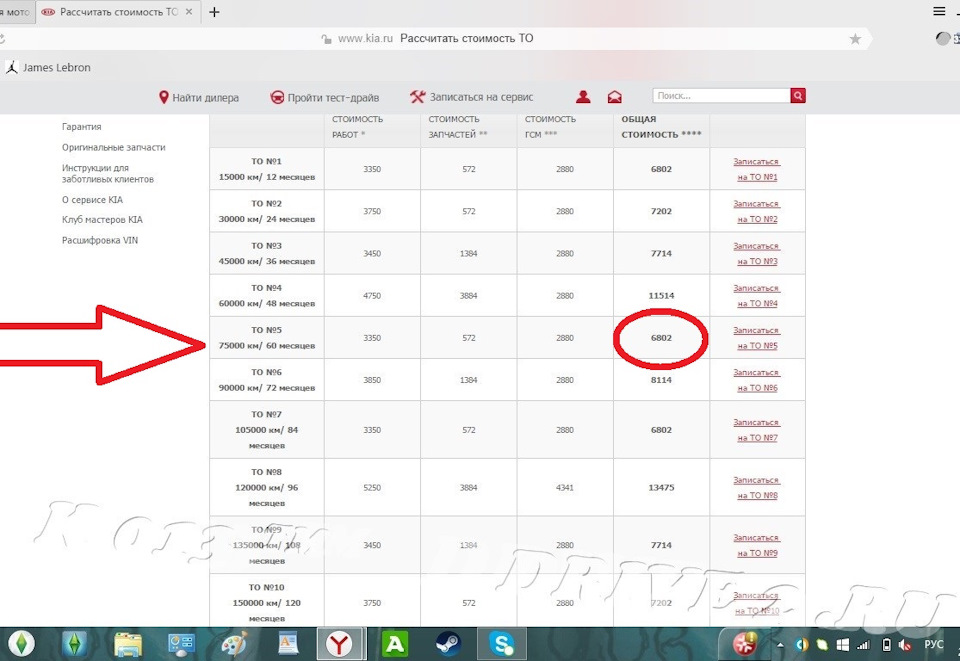Close the Рассчитать стоимость ТО tab
960x661 pixels.
coord(189,12)
